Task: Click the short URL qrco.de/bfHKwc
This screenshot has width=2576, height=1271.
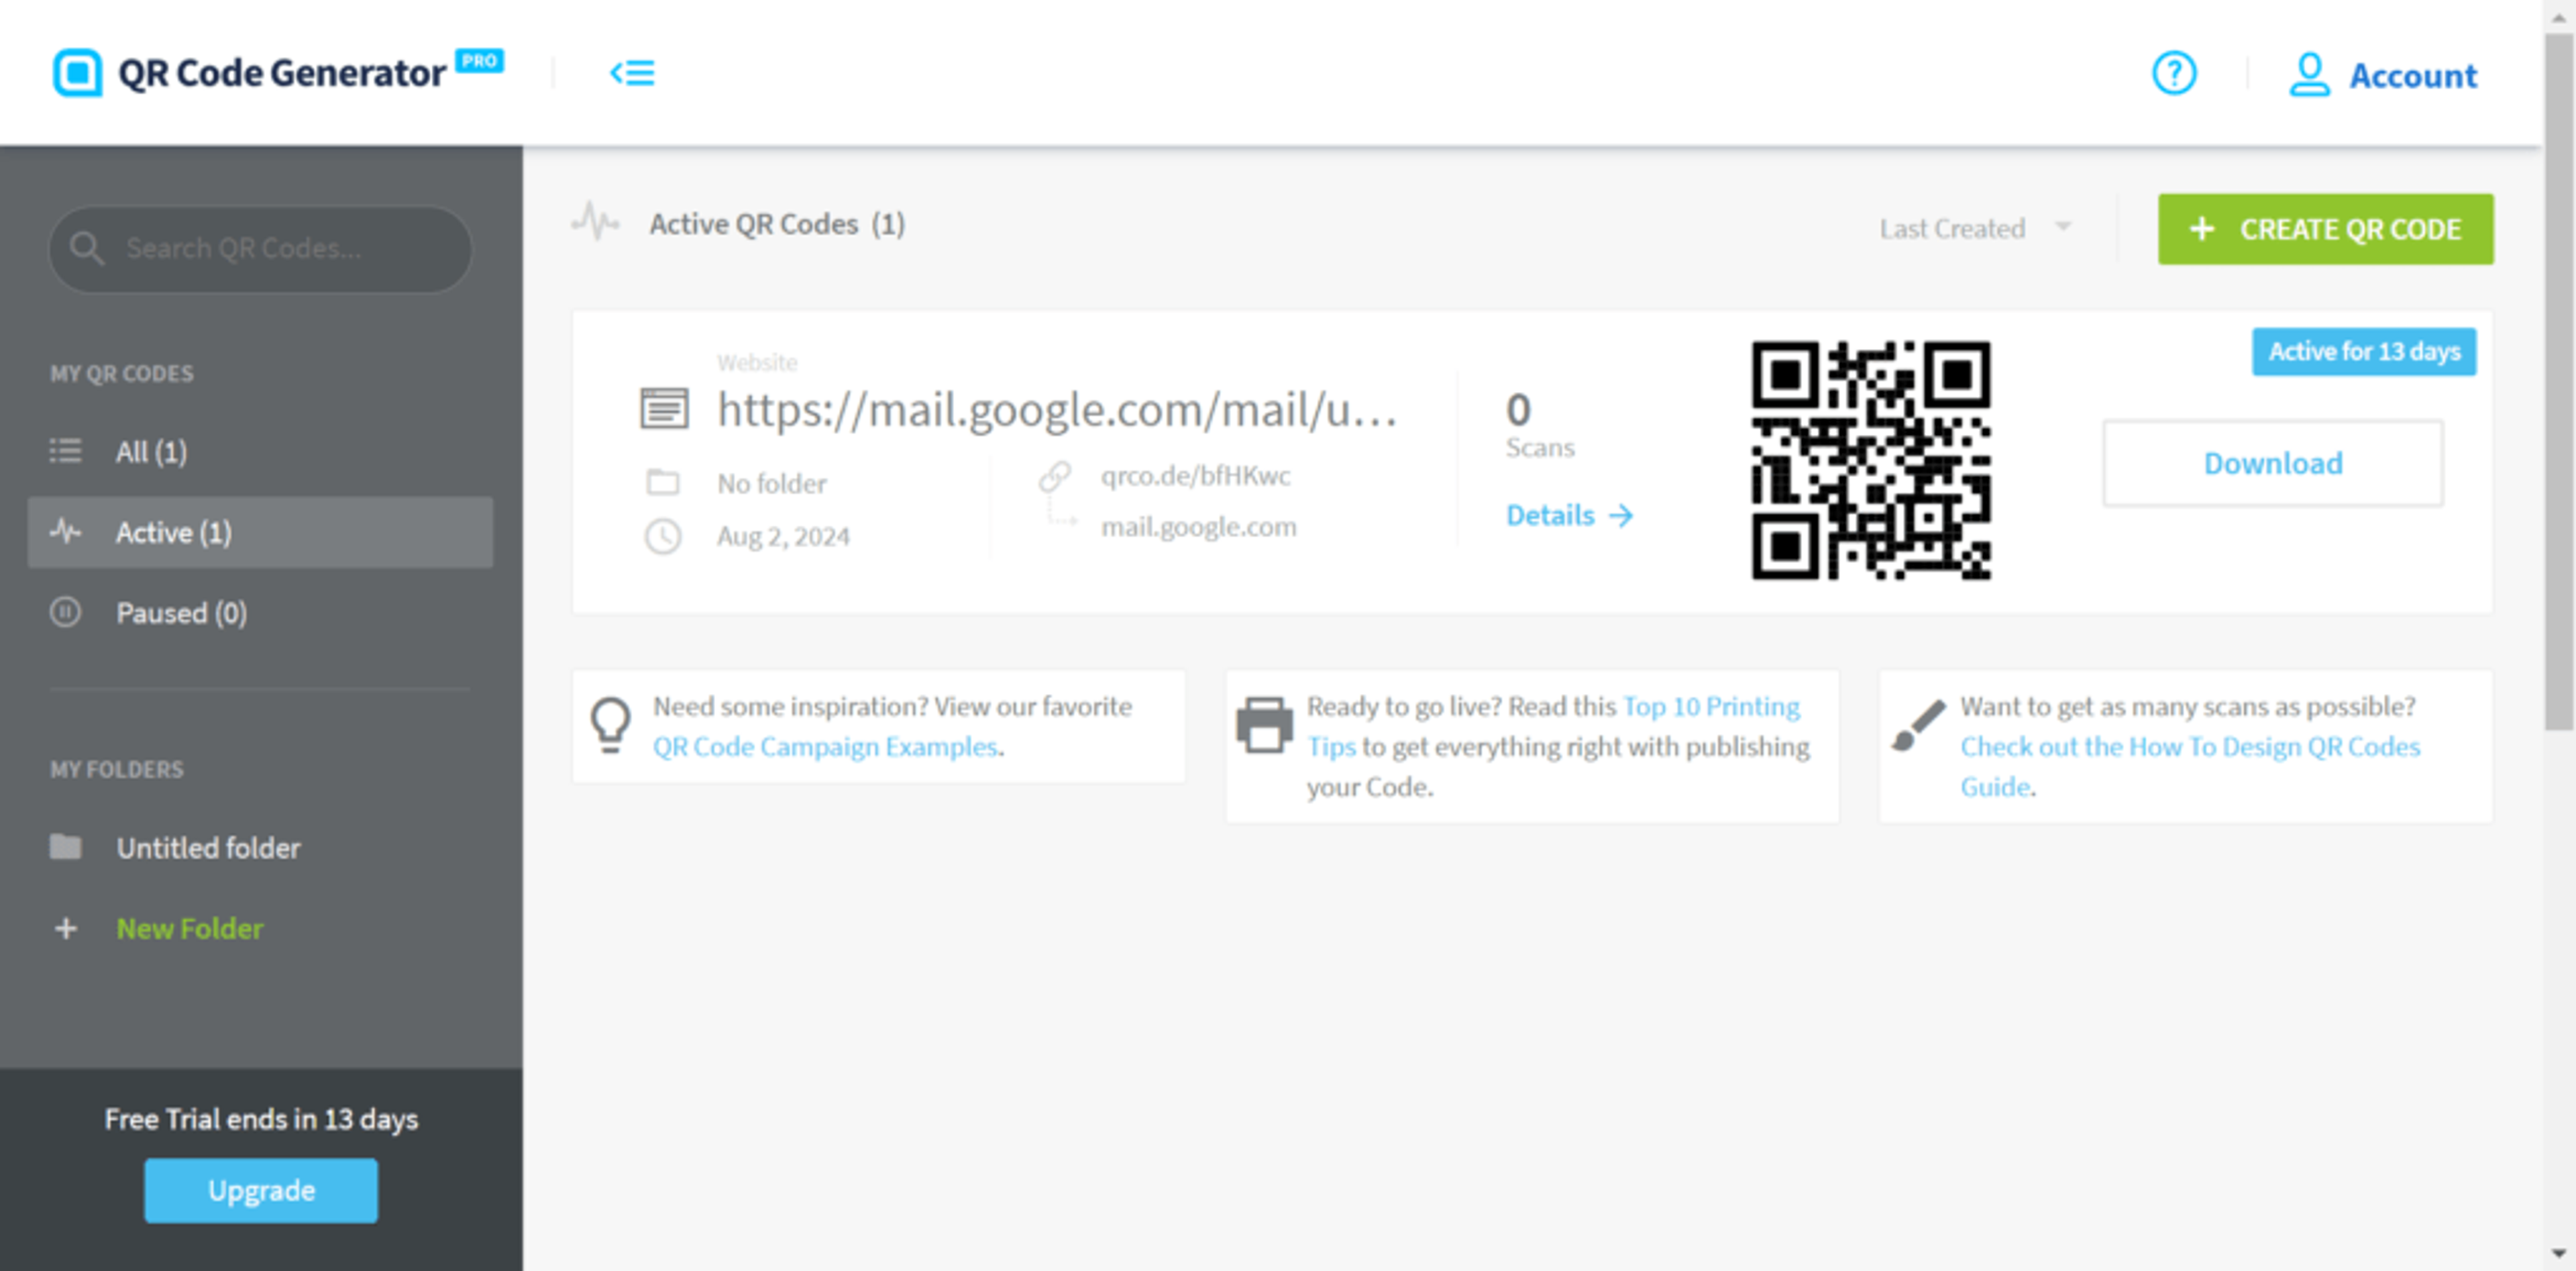Action: [x=1195, y=476]
